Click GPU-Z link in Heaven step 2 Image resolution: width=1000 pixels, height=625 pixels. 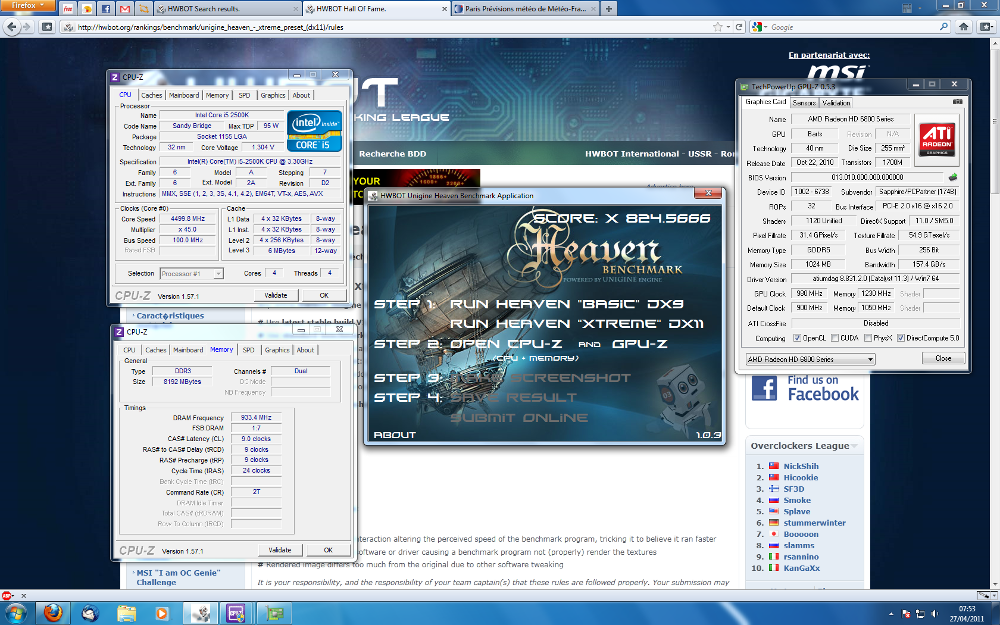tap(640, 344)
